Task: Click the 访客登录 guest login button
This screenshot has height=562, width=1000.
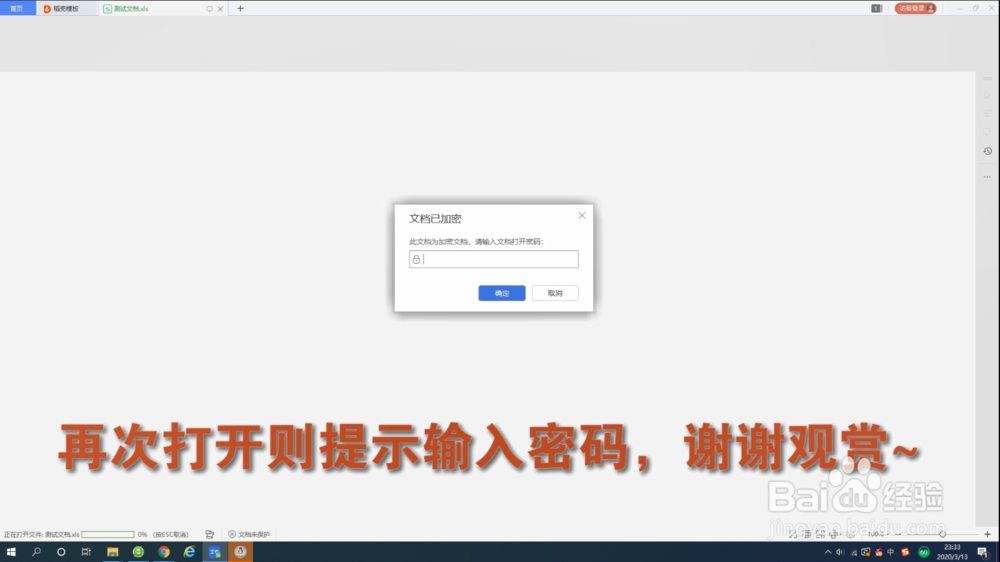Action: click(915, 8)
